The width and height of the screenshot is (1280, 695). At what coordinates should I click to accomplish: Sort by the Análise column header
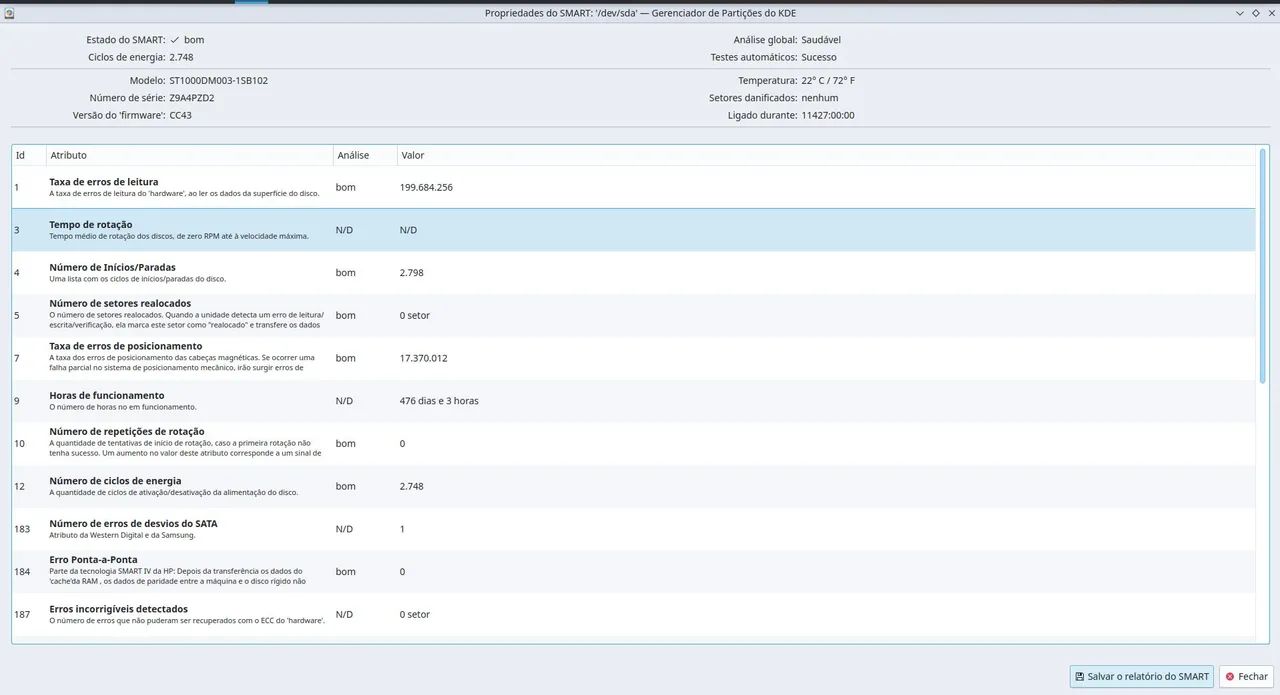click(365, 155)
